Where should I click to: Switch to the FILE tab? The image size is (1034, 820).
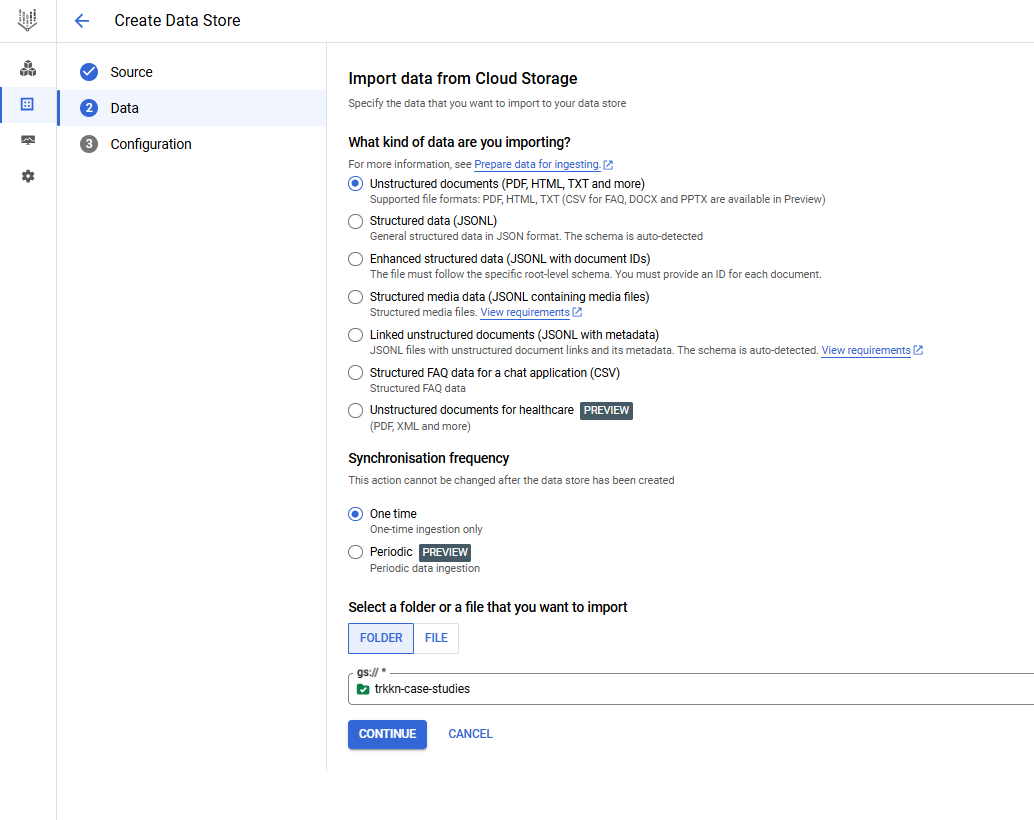(436, 638)
